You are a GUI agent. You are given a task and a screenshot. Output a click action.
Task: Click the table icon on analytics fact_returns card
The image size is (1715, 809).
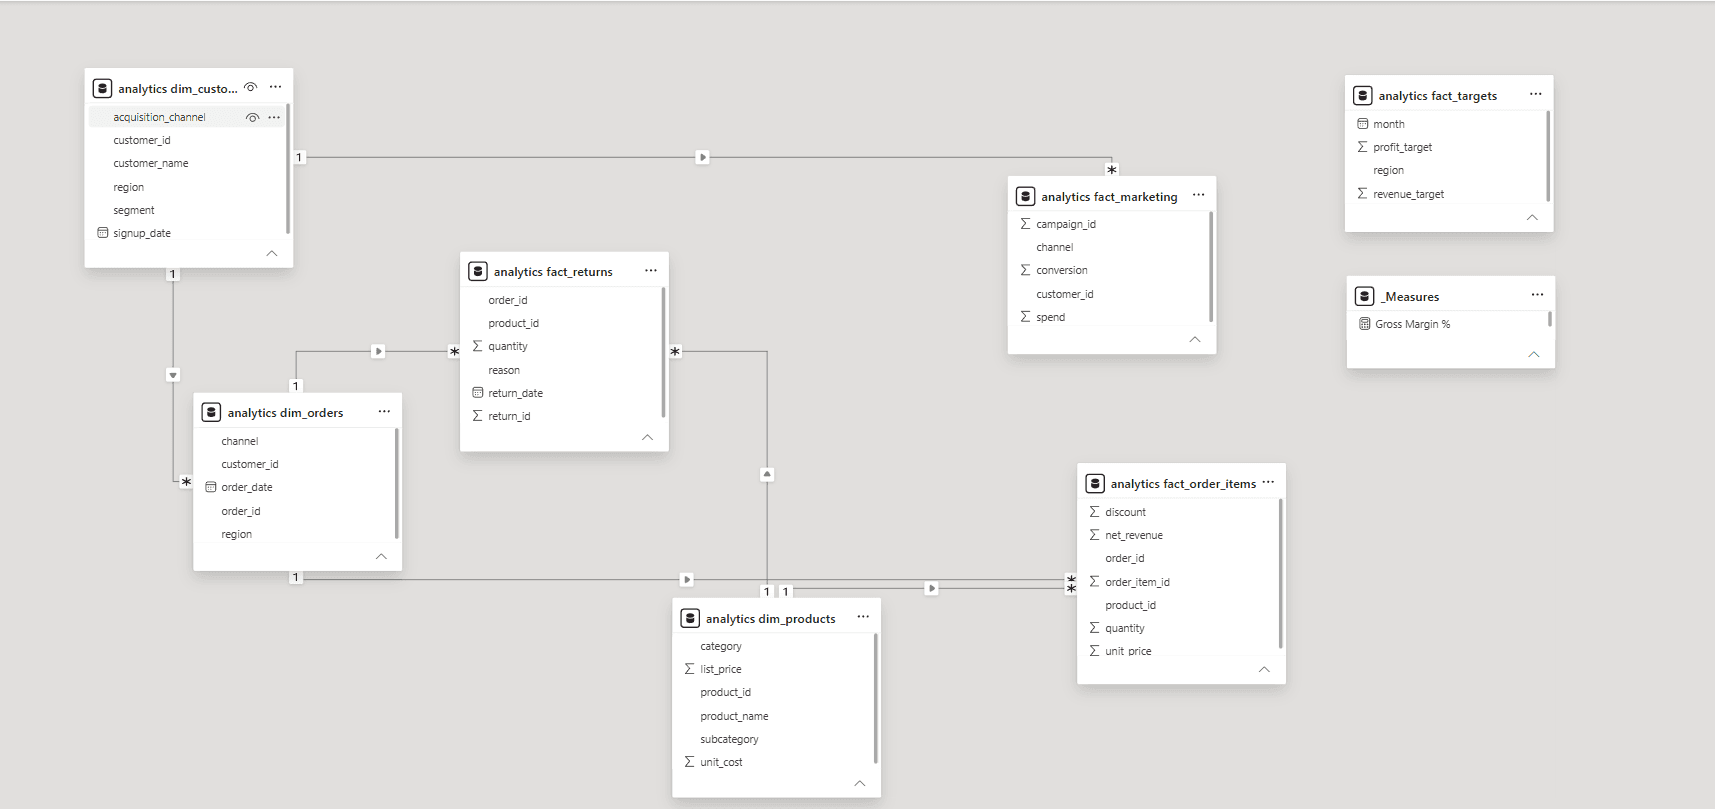tap(478, 271)
